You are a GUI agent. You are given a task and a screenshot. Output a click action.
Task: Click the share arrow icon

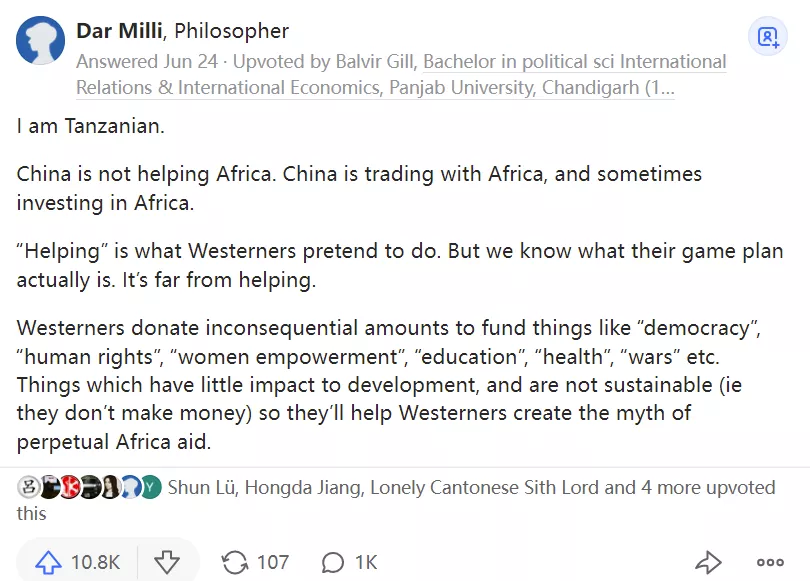pos(708,562)
